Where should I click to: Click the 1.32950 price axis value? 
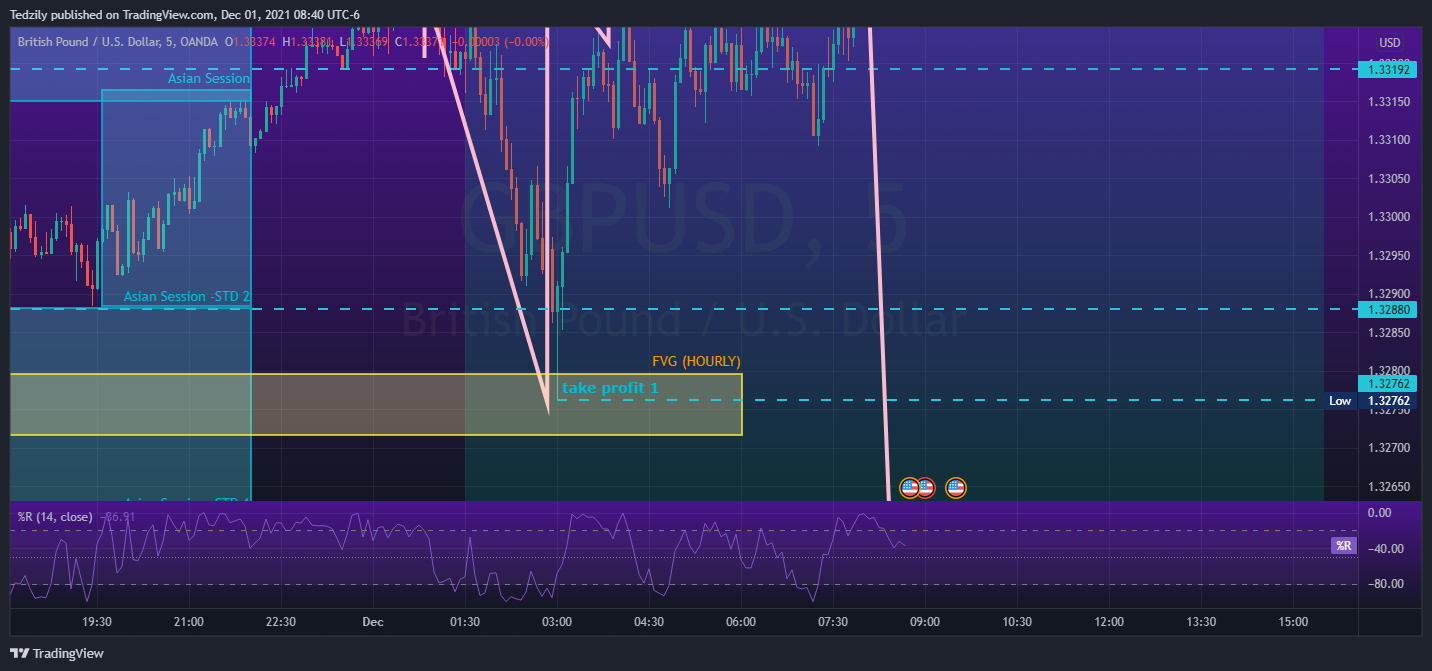click(1389, 256)
